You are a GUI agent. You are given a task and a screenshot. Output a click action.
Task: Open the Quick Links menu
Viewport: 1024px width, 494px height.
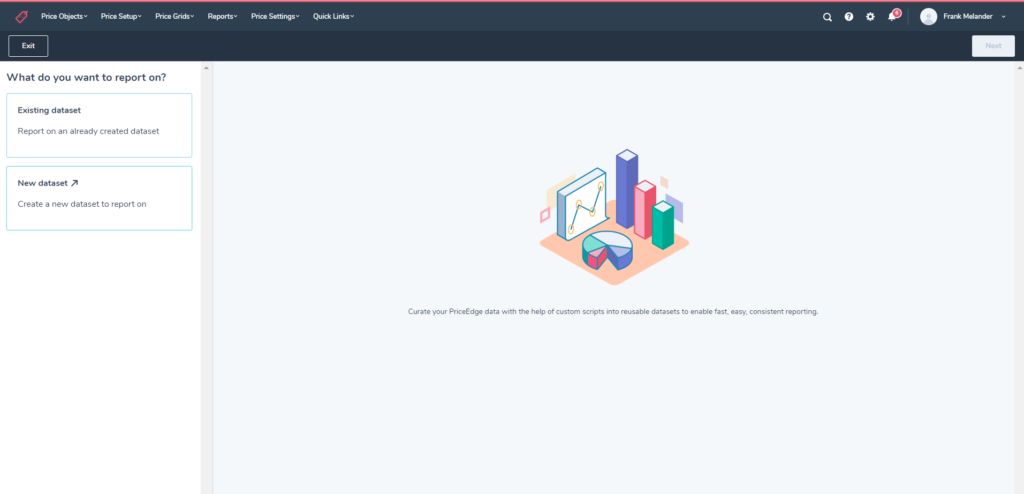coord(334,16)
